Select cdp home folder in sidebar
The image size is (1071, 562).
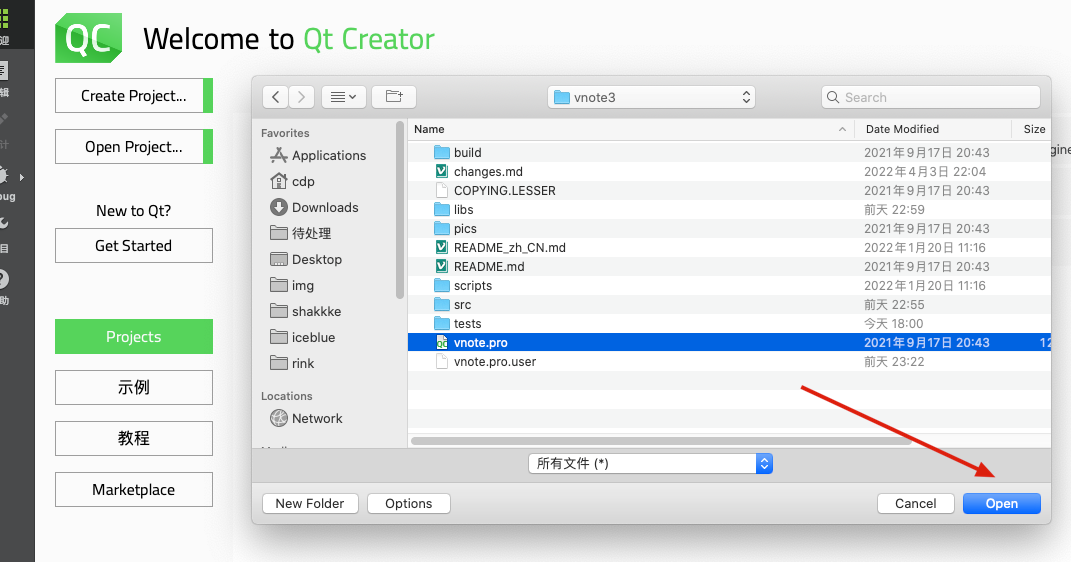pyautogui.click(x=292, y=182)
